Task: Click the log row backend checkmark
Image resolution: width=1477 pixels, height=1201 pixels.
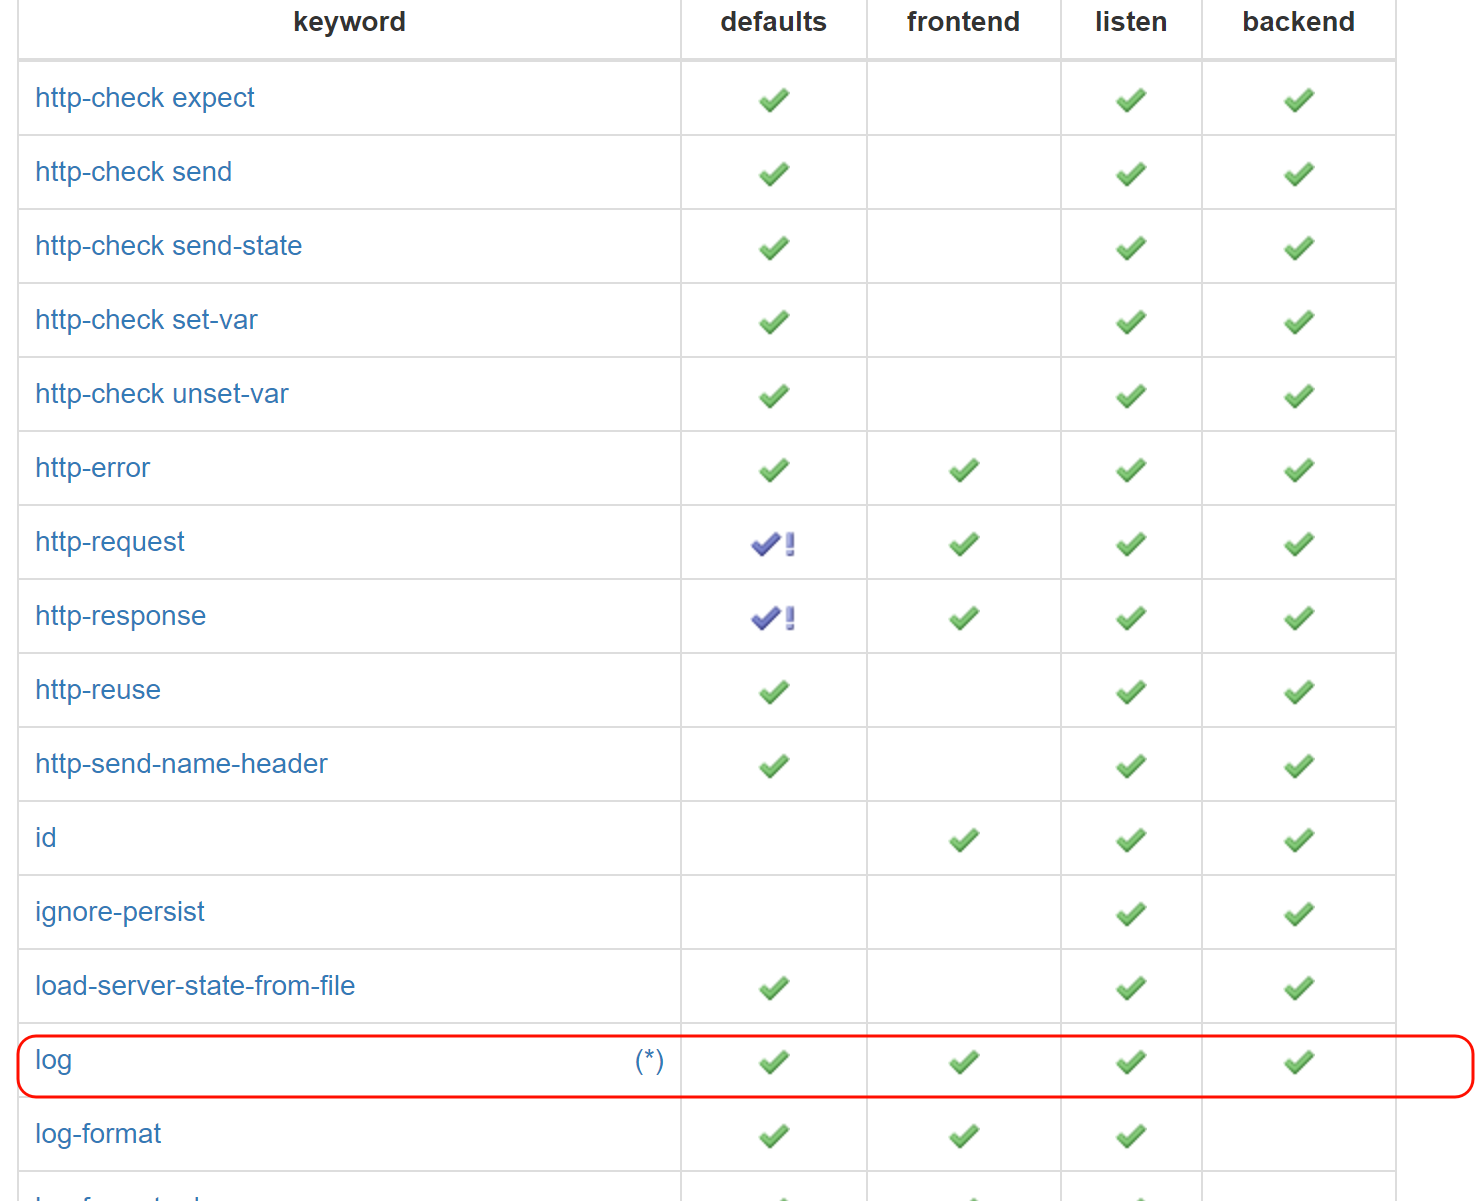Action: 1298,1062
